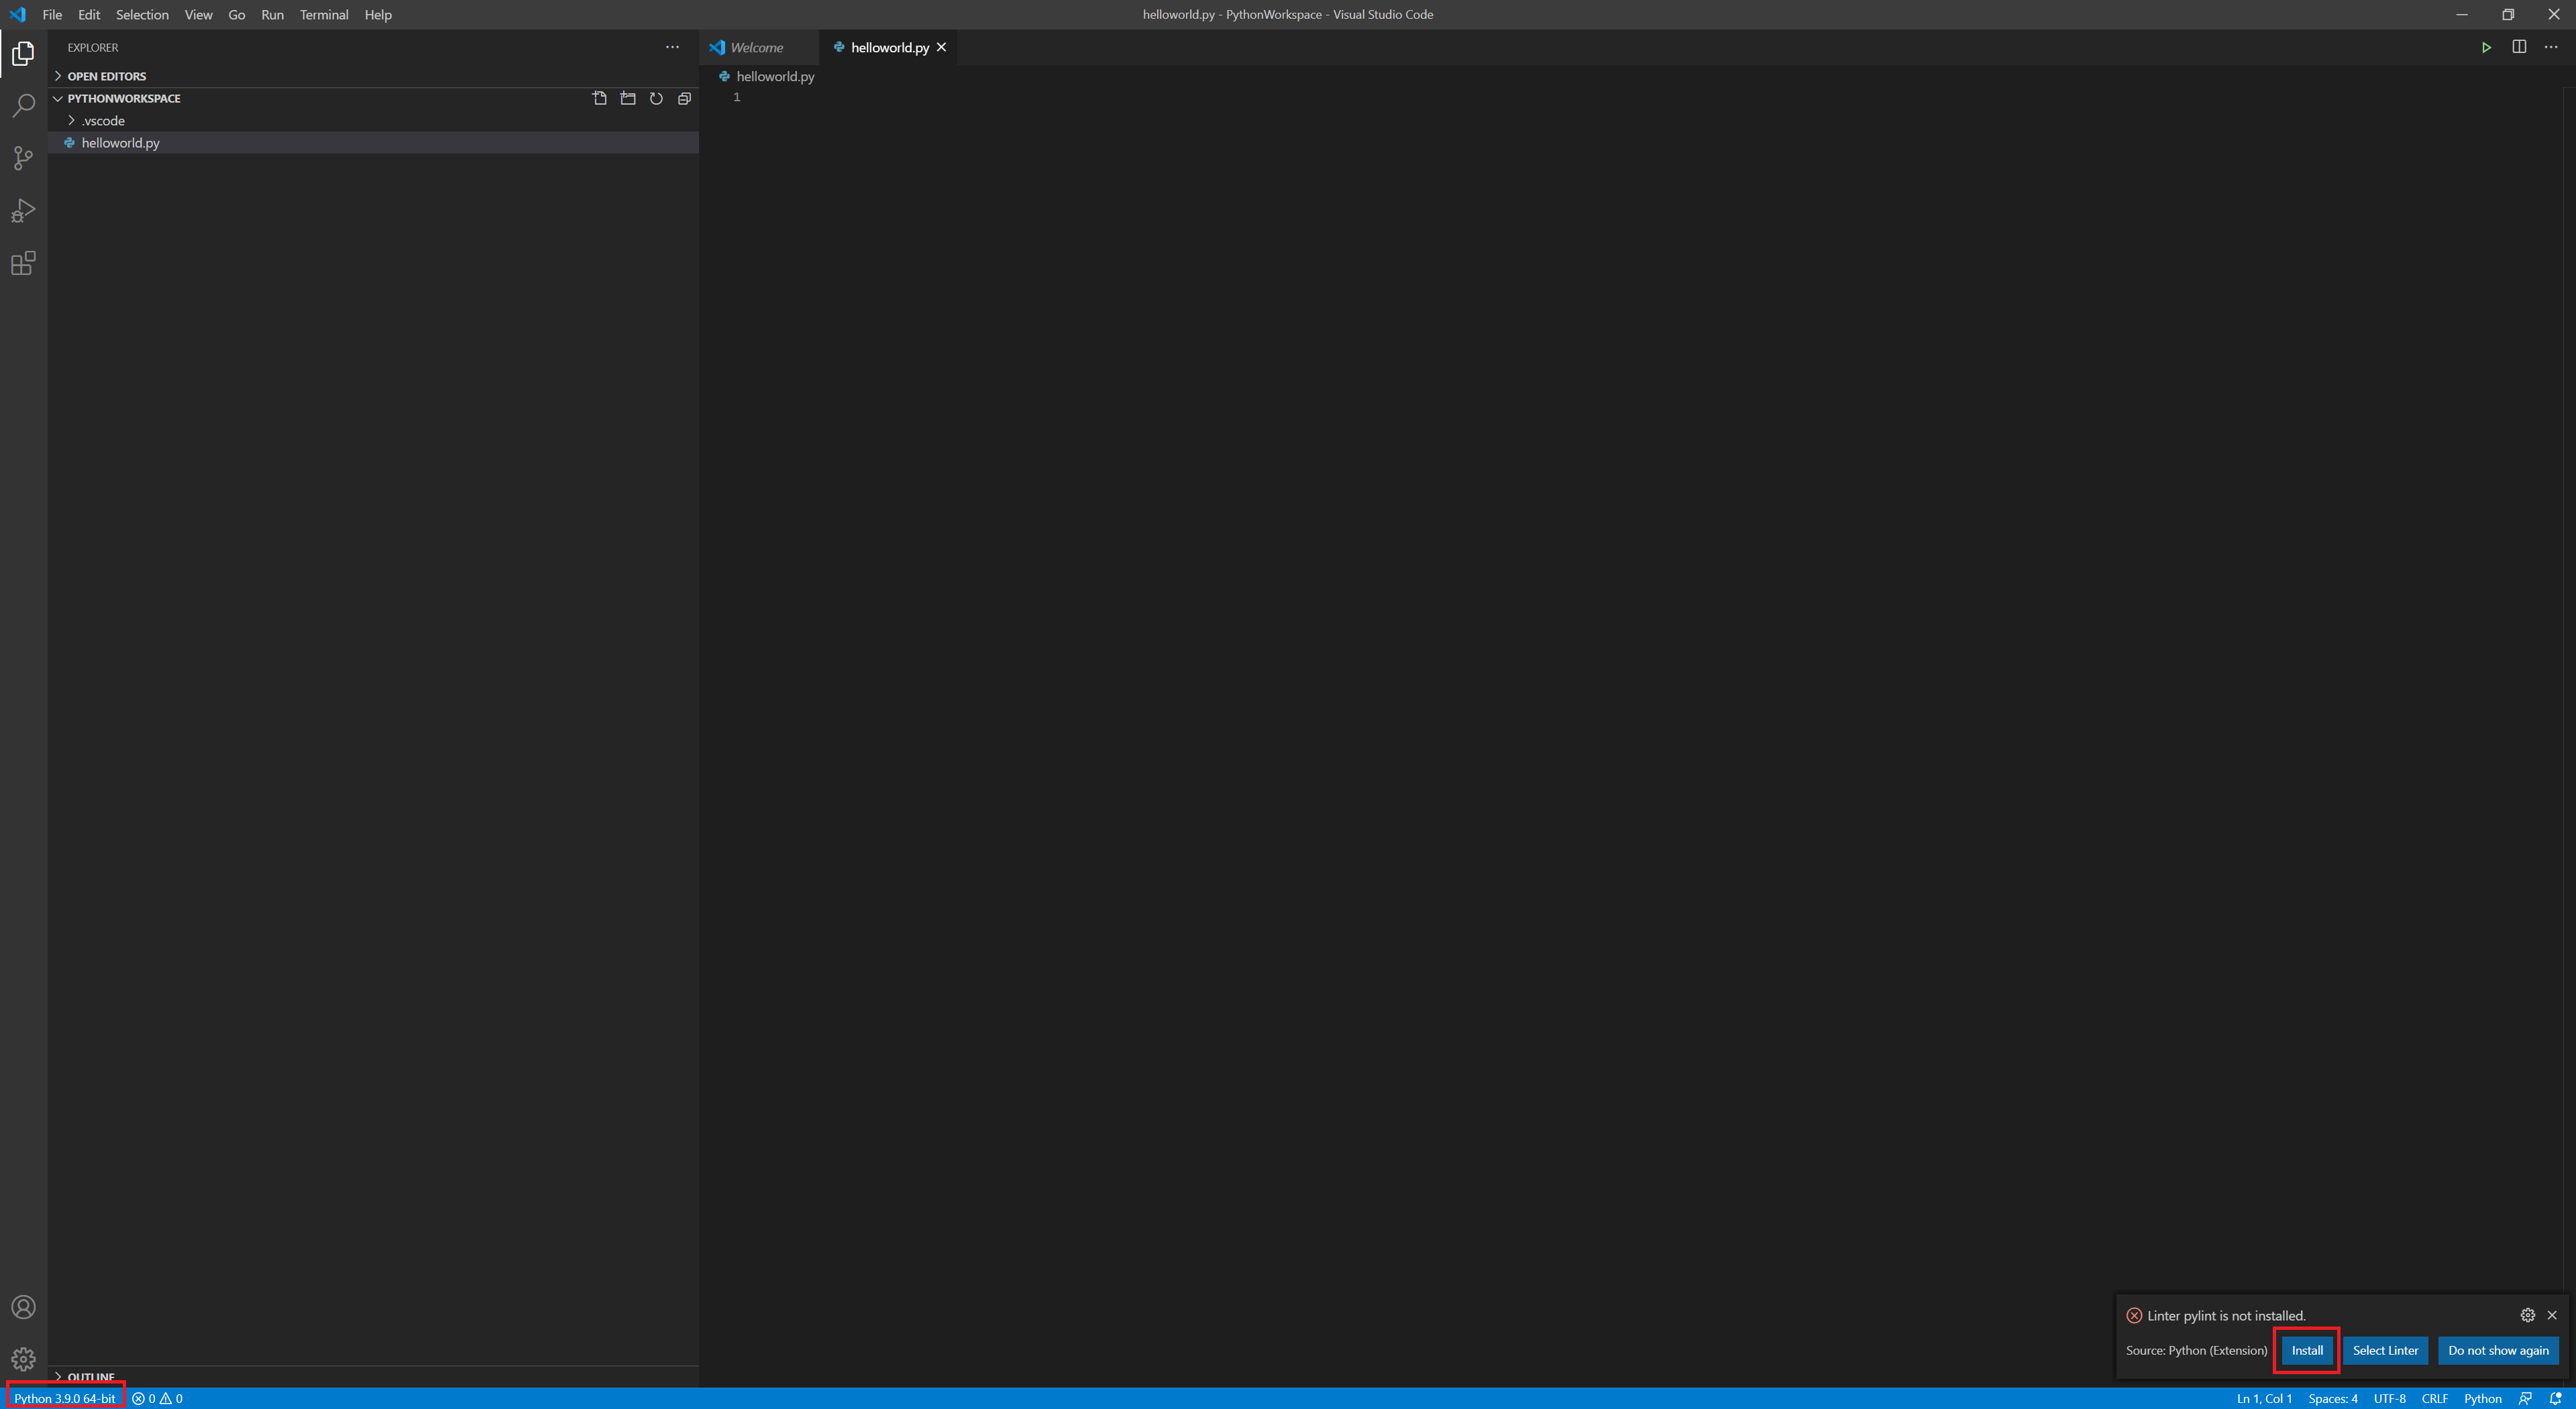Click Install for pylint linter

[2307, 1350]
